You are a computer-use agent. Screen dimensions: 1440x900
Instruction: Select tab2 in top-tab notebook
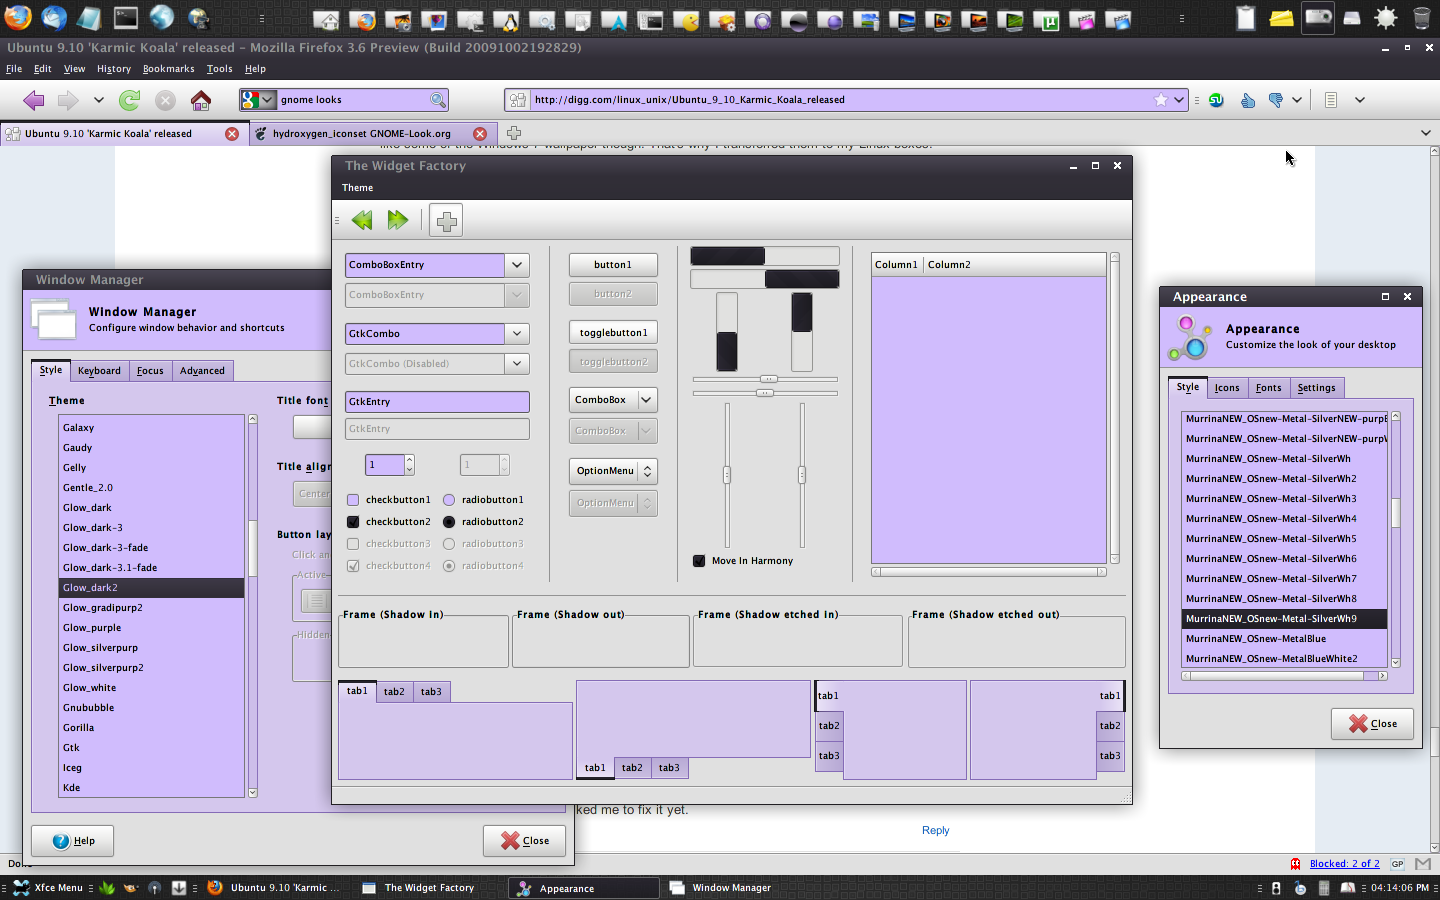(x=394, y=692)
